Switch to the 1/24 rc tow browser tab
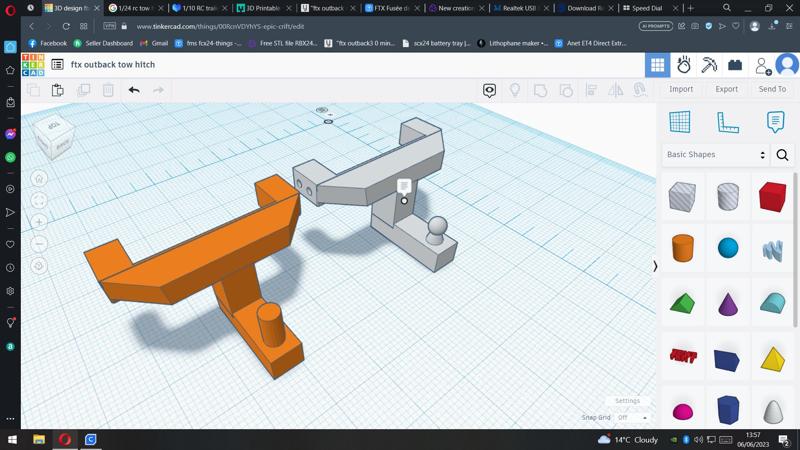Screen dimensions: 800x450 (x=136, y=8)
